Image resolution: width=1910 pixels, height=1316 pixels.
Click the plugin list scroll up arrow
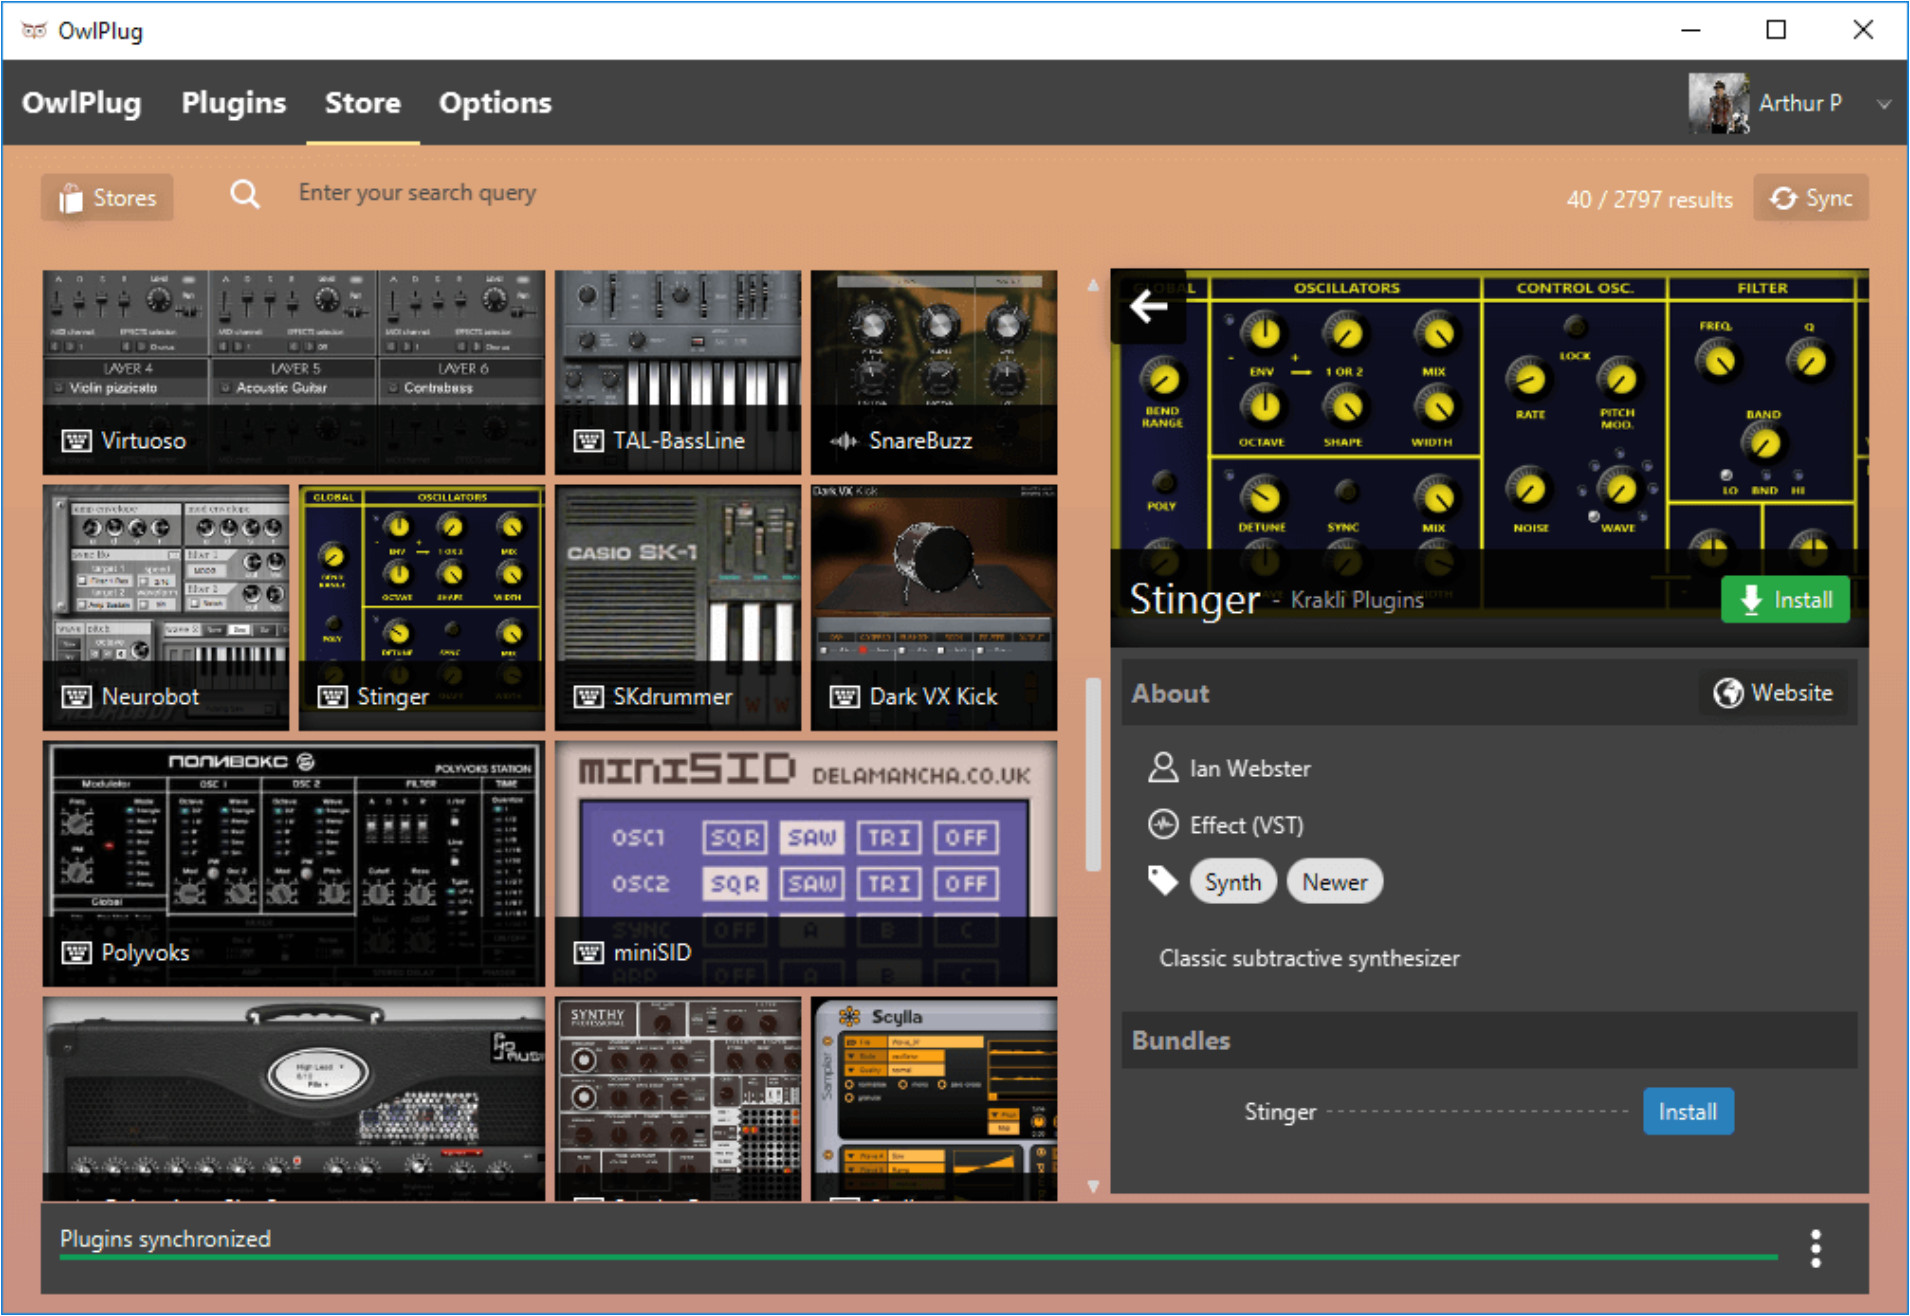click(1093, 285)
